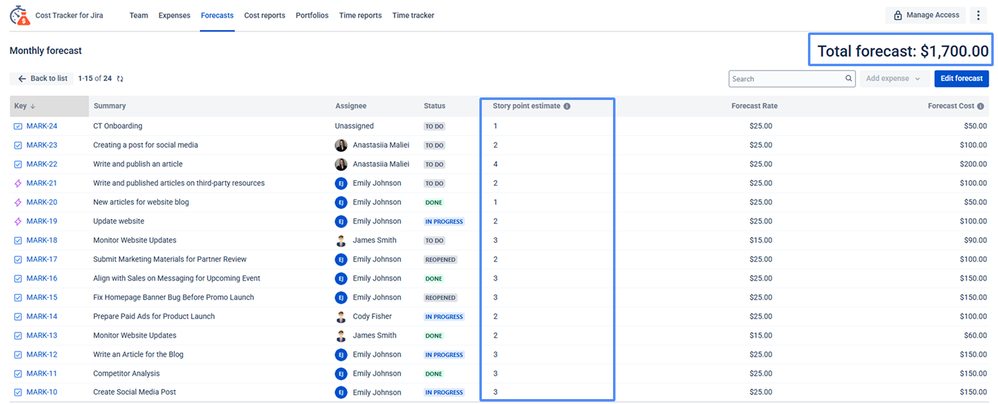Click Anastasiia Maliei's avatar on MARK-23 row
This screenshot has width=998, height=404.
point(341,145)
